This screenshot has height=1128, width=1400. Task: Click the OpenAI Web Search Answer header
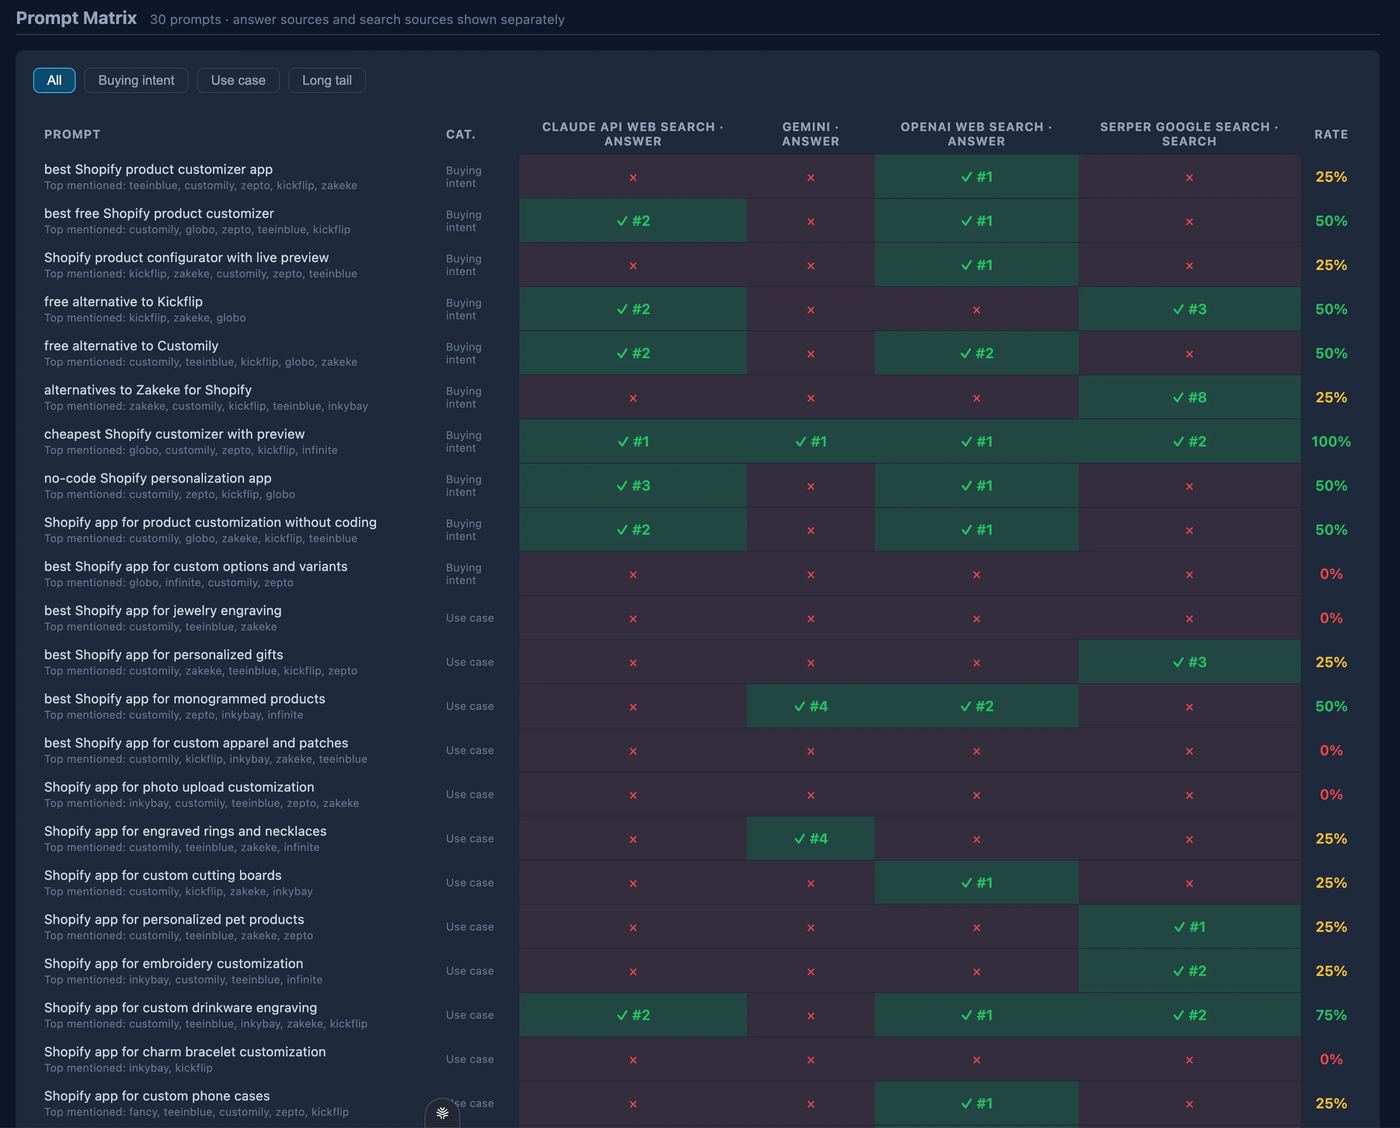pos(977,134)
